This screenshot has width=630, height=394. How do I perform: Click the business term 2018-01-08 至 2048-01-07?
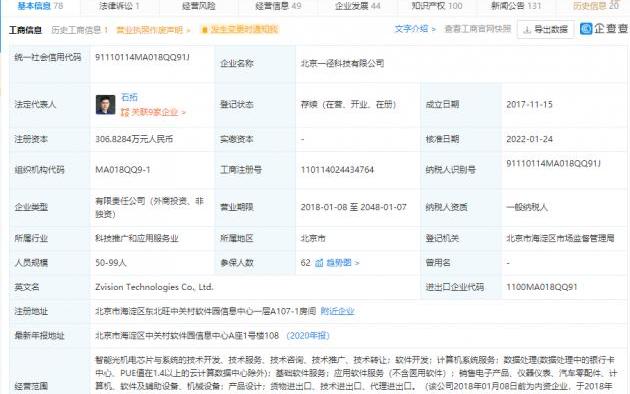pos(353,207)
